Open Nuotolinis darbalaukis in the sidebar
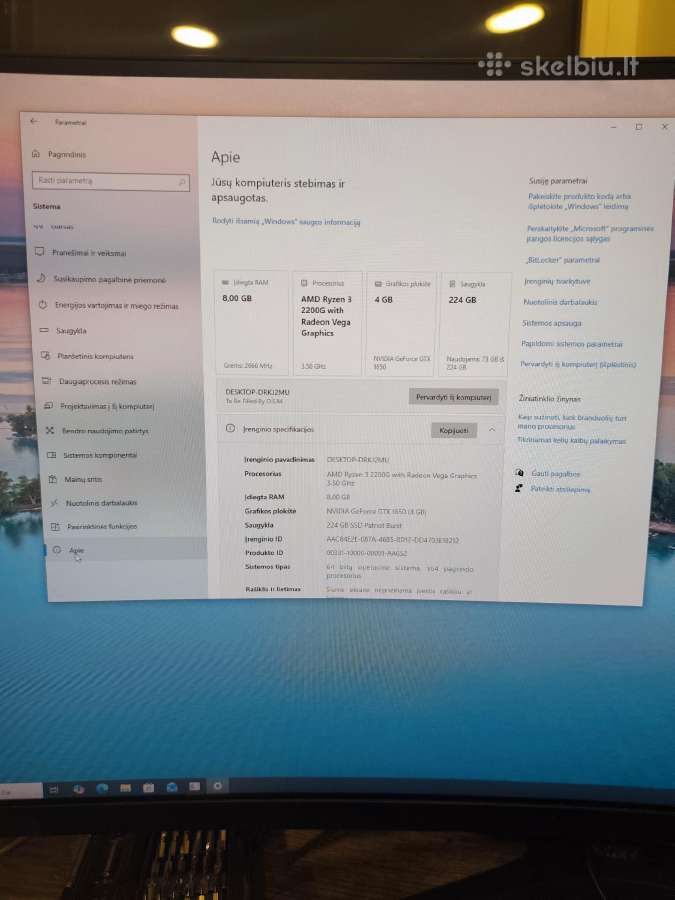 [102, 503]
